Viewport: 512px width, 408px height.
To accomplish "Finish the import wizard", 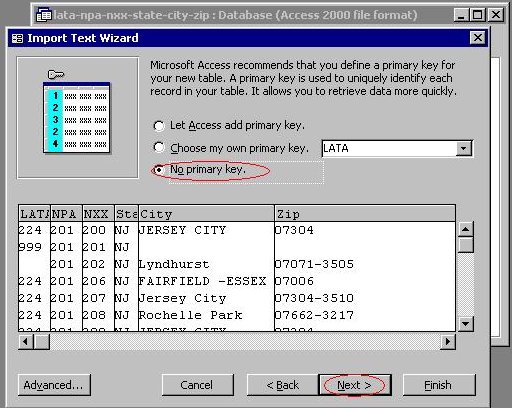I will click(439, 385).
